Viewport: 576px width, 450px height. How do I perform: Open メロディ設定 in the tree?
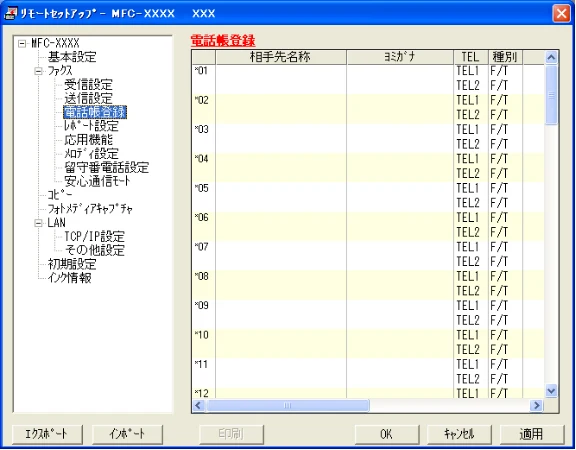91,154
